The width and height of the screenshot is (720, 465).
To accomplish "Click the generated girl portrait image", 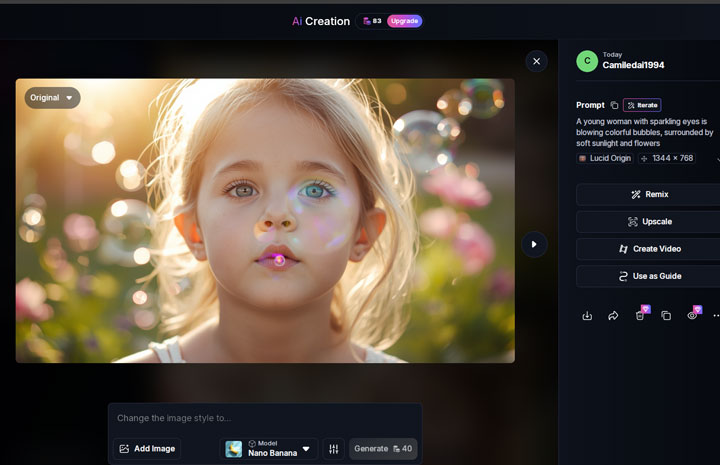I will click(x=265, y=221).
